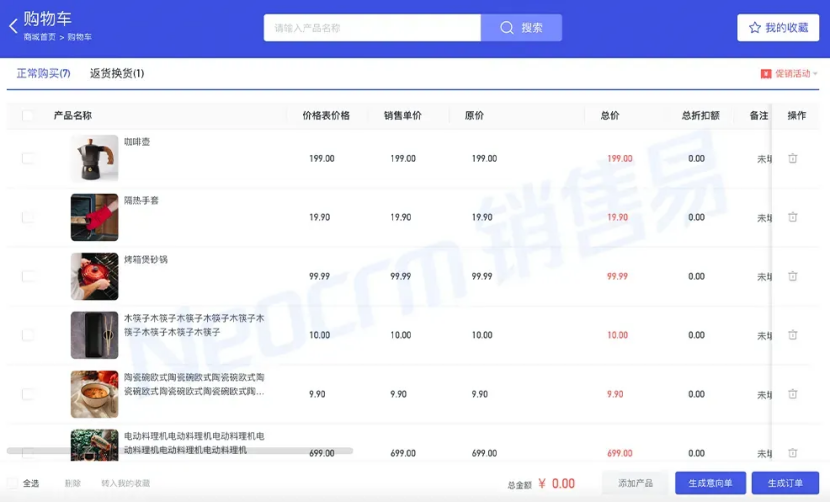The image size is (830, 502).
Task: Expand the 促销活动 dropdown arrow
Action: (x=815, y=74)
